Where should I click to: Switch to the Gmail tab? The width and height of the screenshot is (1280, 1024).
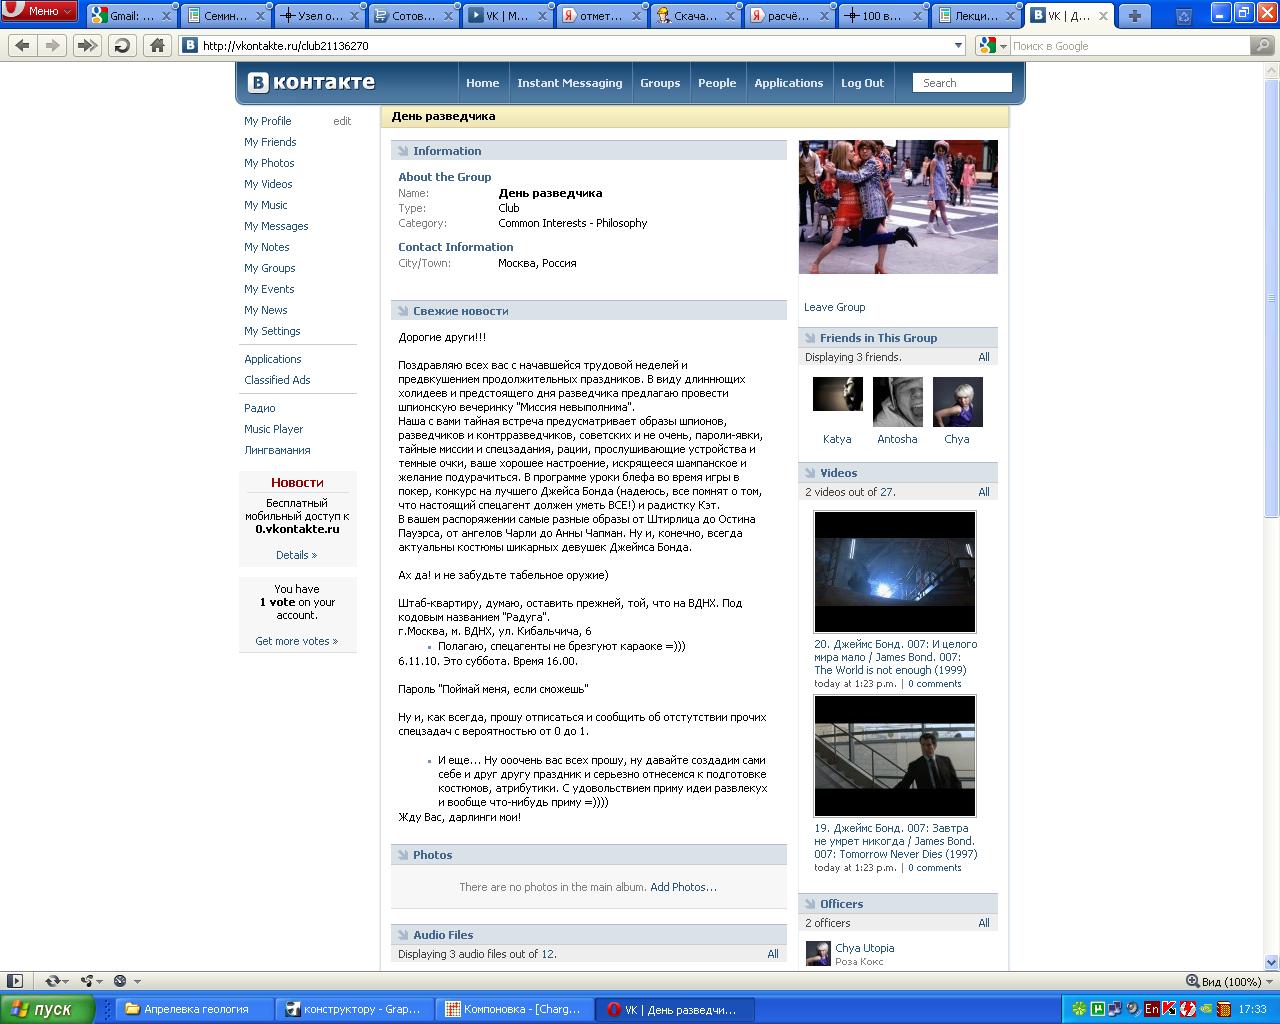coord(131,16)
